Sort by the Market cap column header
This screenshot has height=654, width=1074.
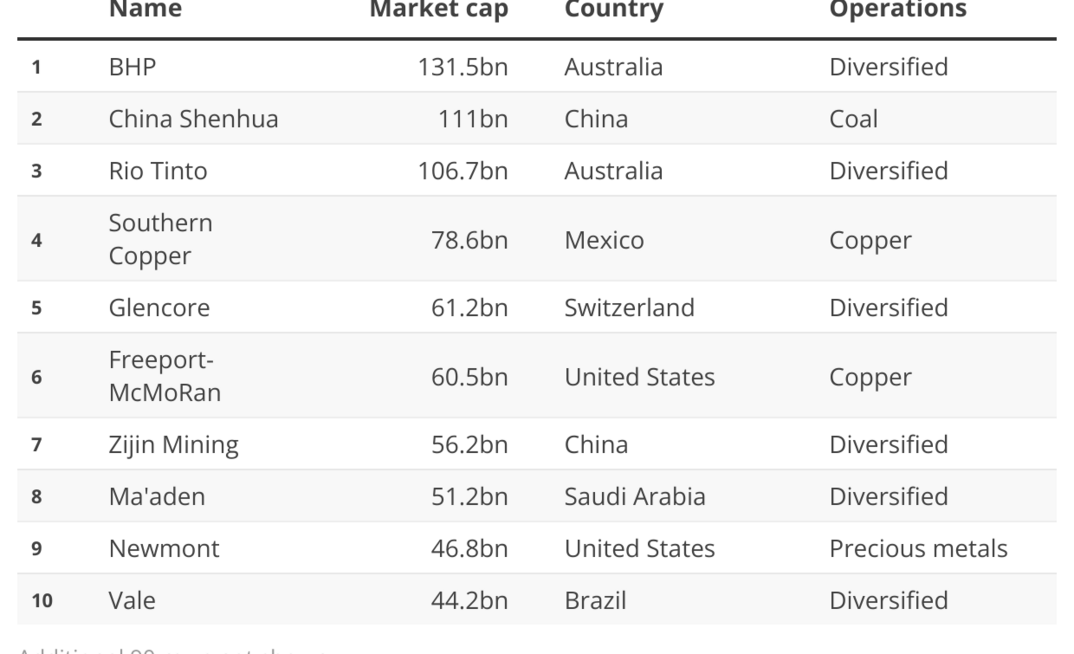click(x=439, y=10)
